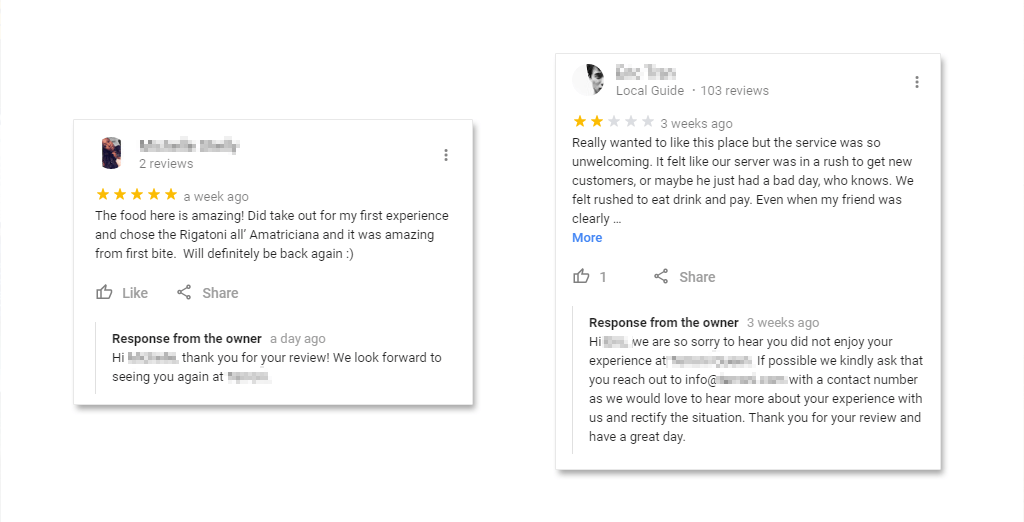Viewport: 1024px width, 522px height.
Task: Click the fifth gold star of the five-star rating
Action: [x=171, y=194]
